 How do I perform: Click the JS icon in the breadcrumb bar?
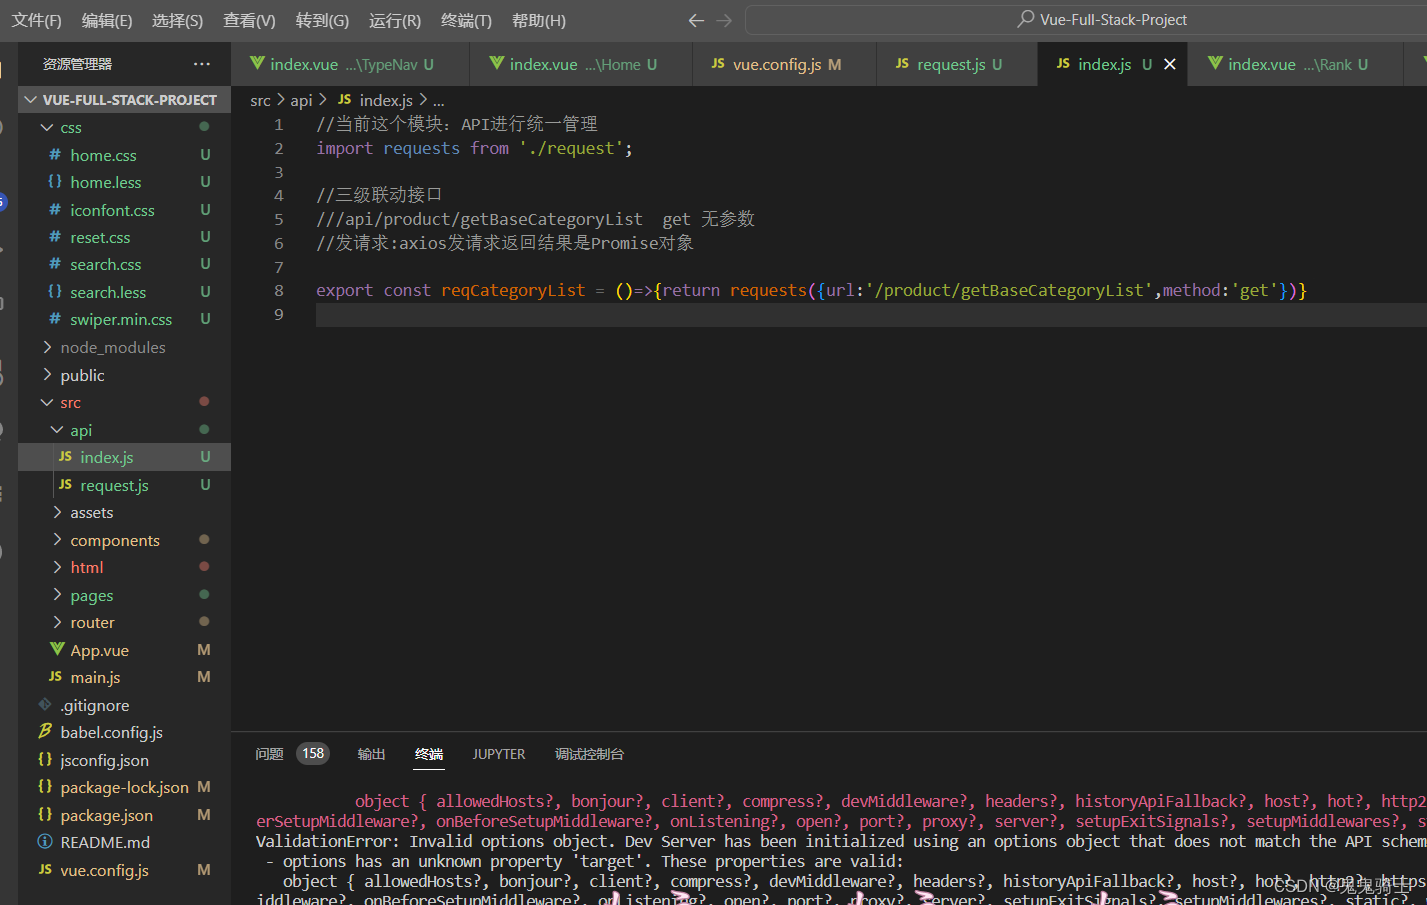344,100
